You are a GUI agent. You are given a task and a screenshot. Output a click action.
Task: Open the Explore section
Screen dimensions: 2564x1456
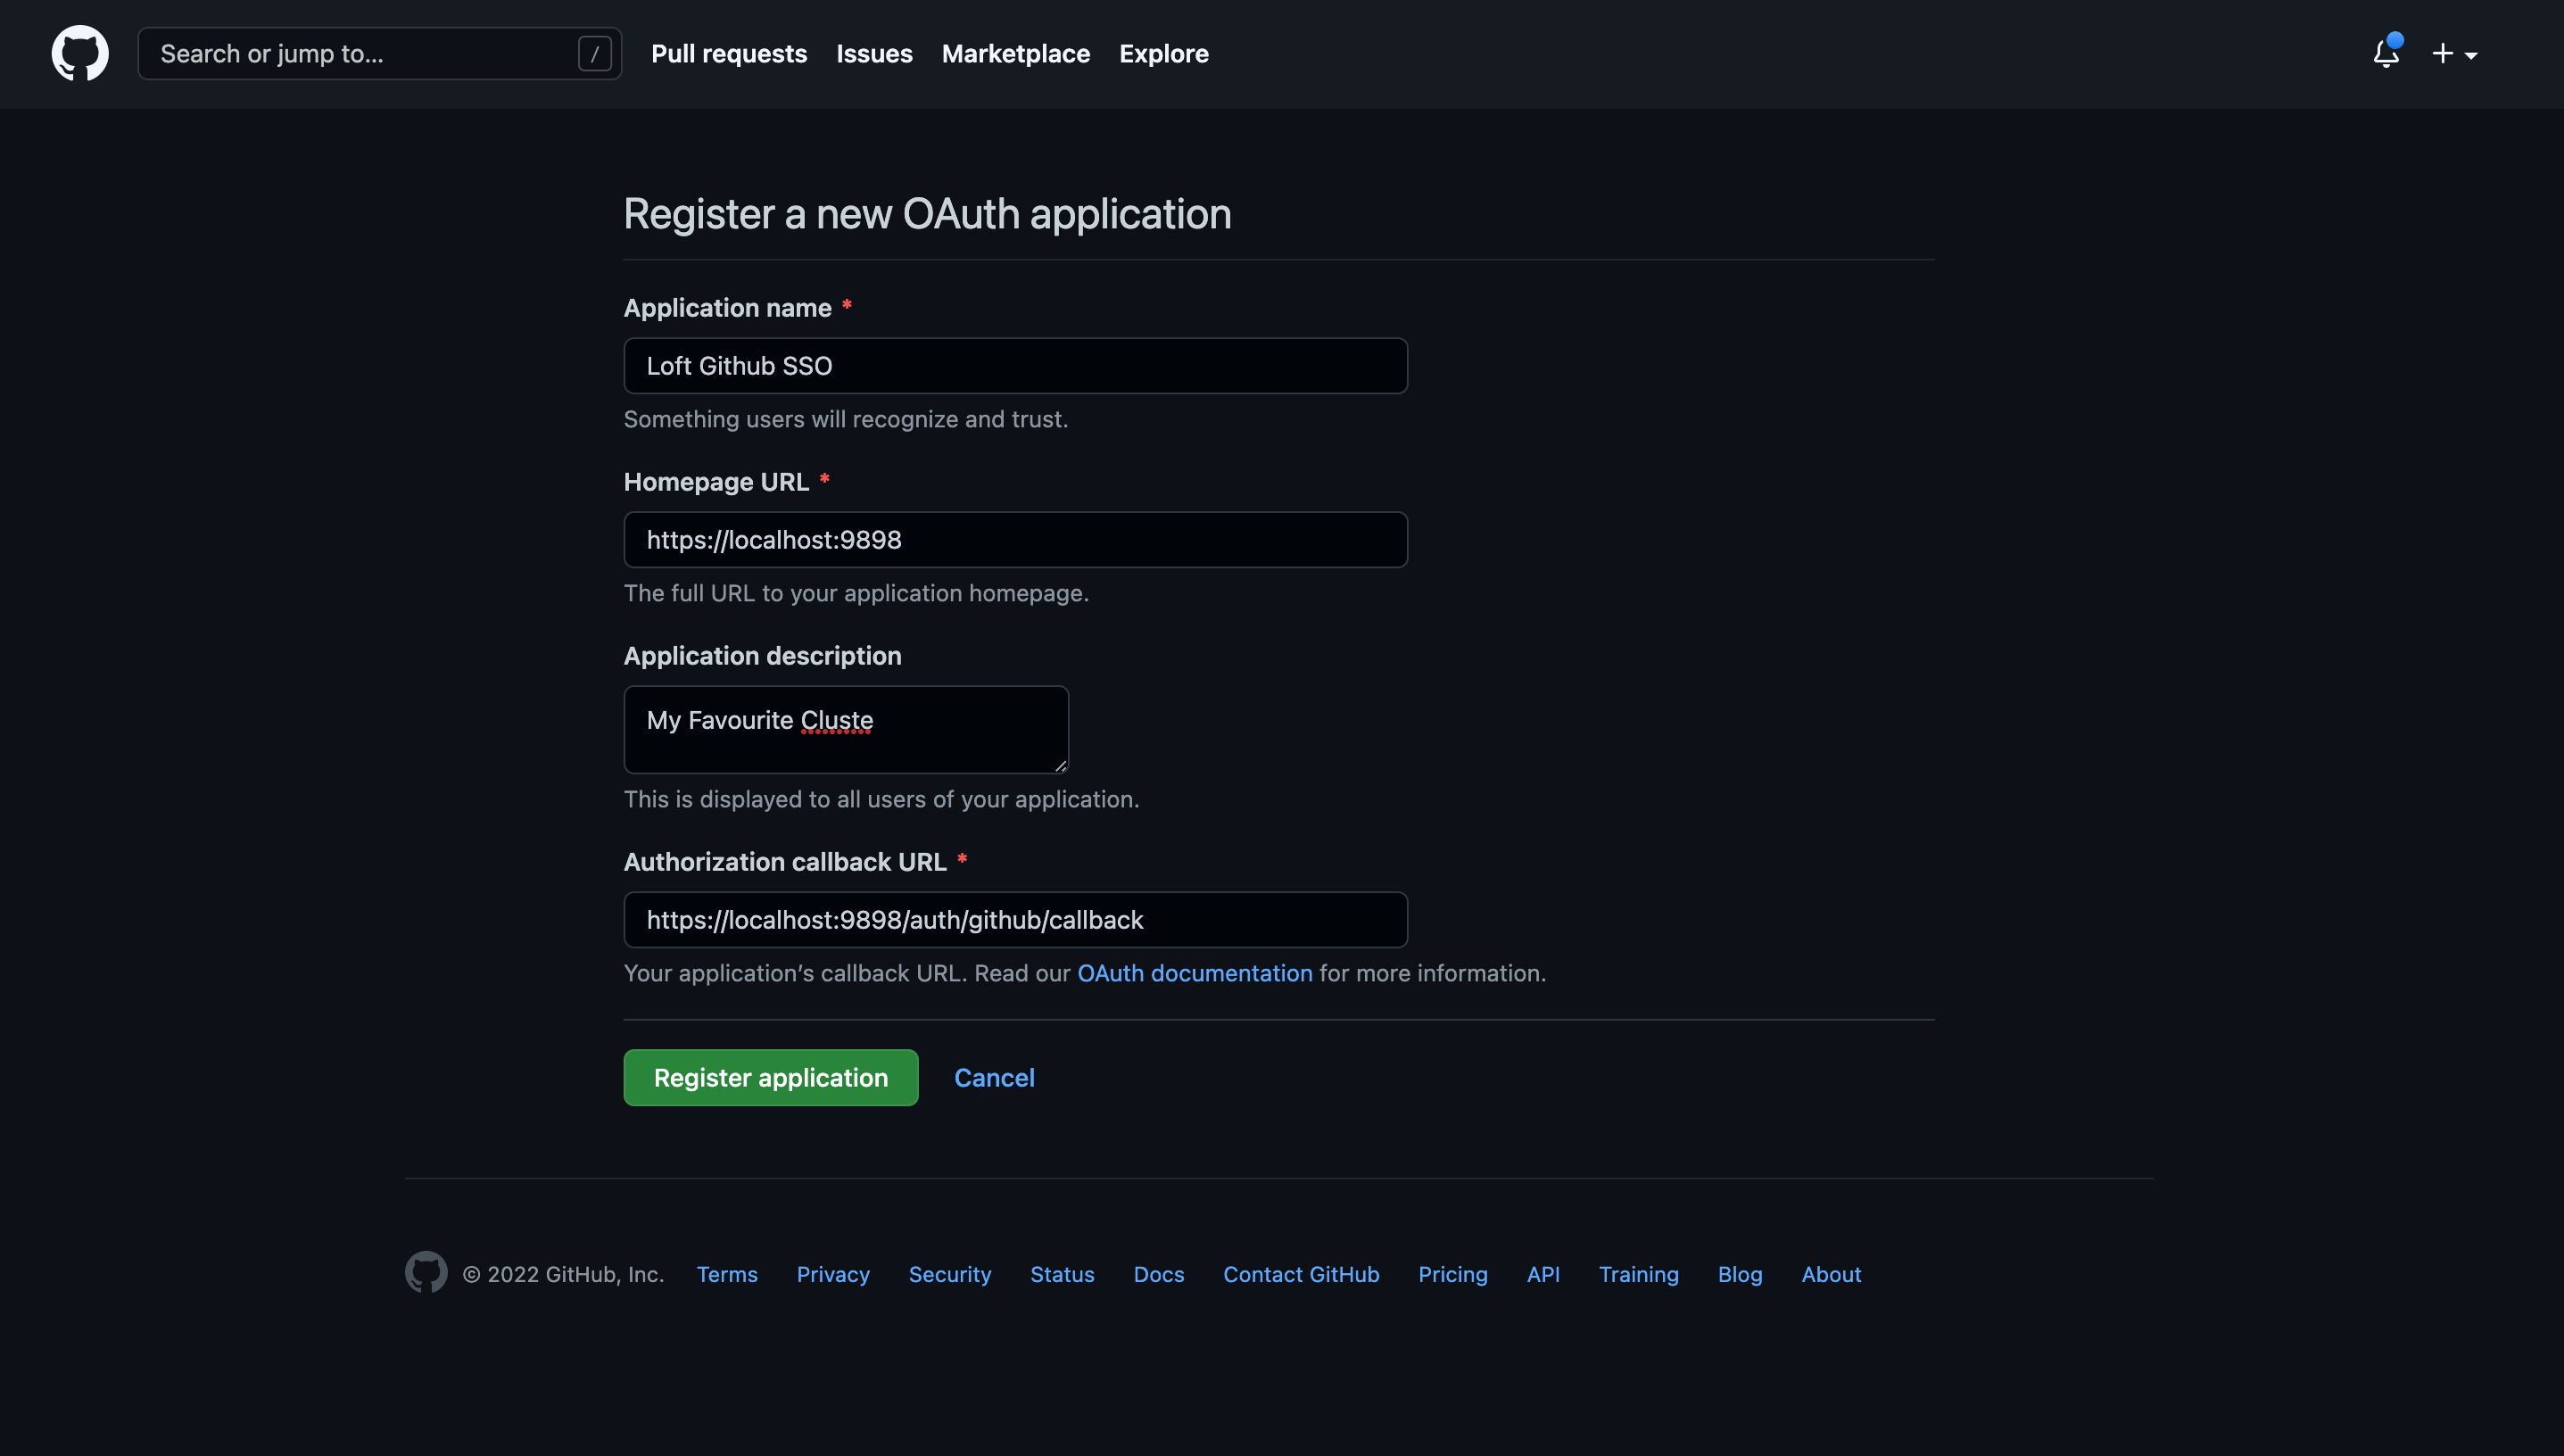click(1163, 54)
